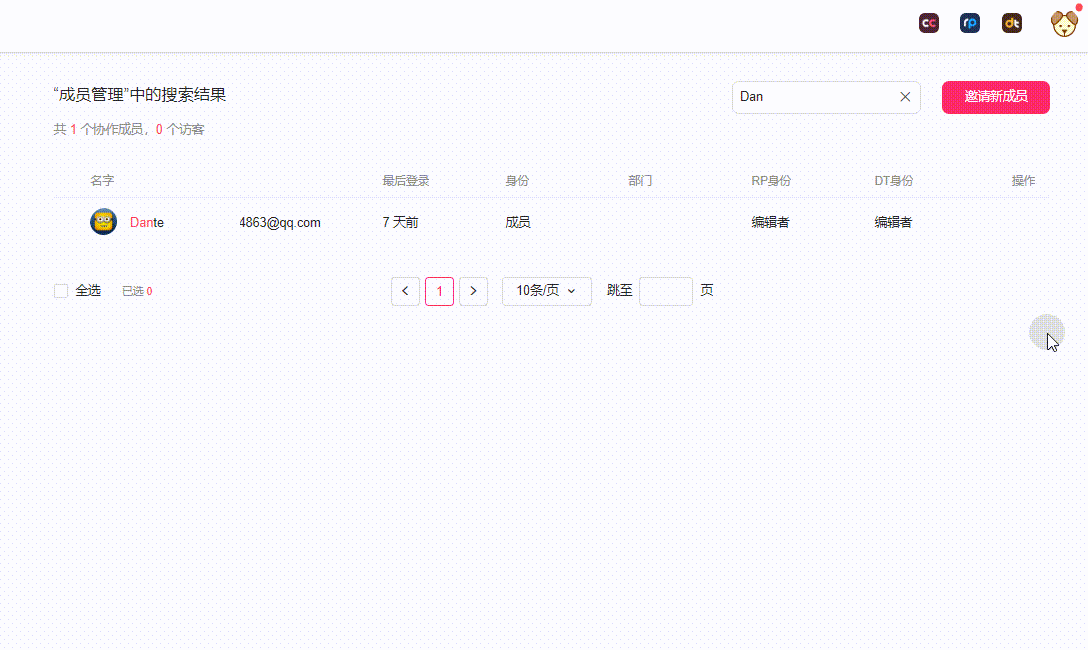Go to next page arrow
This screenshot has height=650, width=1088.
[x=473, y=291]
